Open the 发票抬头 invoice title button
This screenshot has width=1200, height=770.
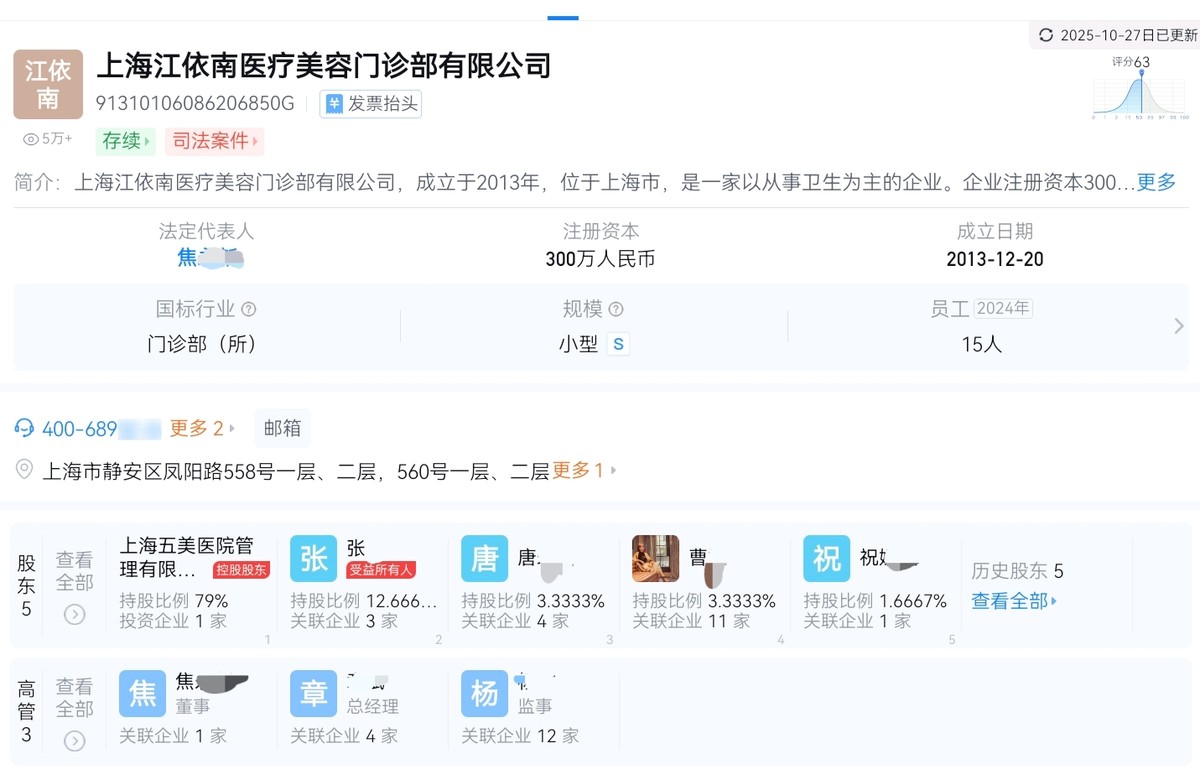click(x=371, y=104)
